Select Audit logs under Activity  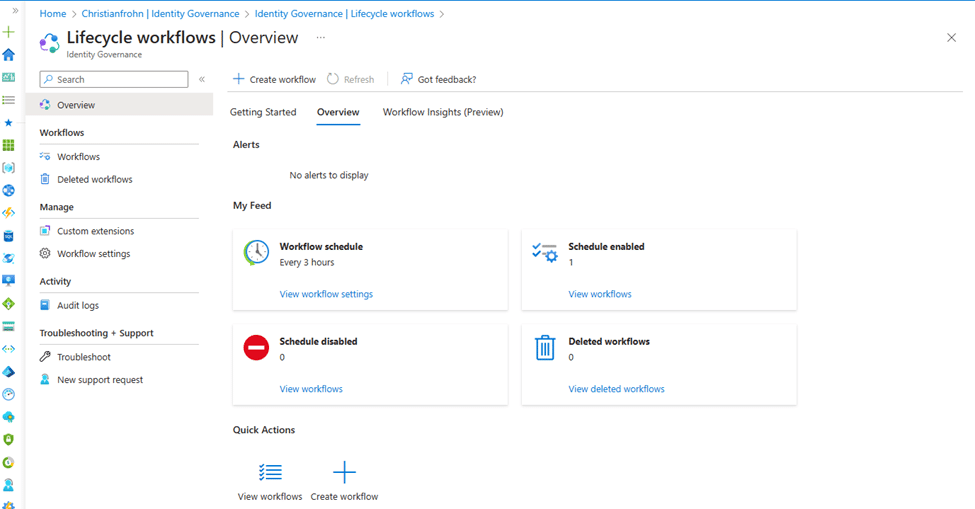tap(78, 305)
